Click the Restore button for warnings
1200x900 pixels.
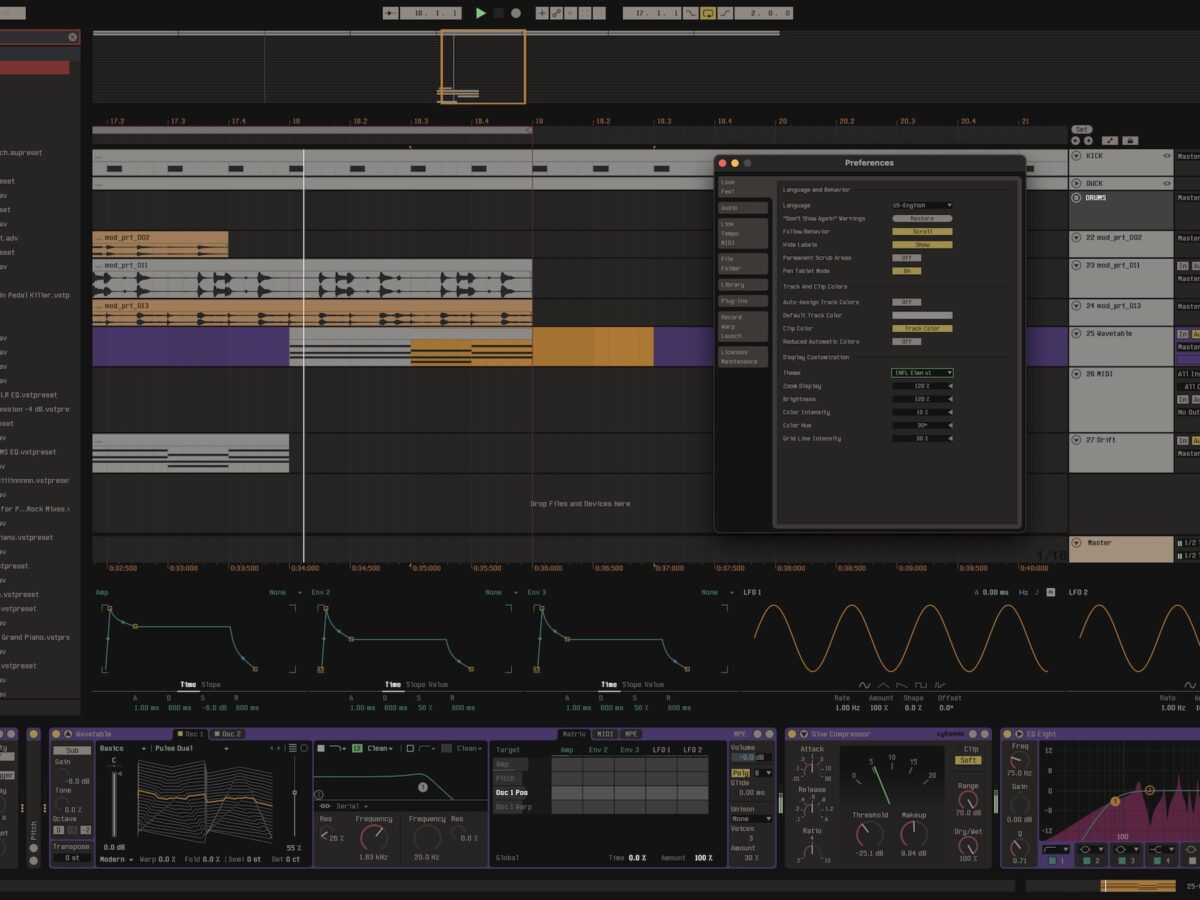click(921, 218)
